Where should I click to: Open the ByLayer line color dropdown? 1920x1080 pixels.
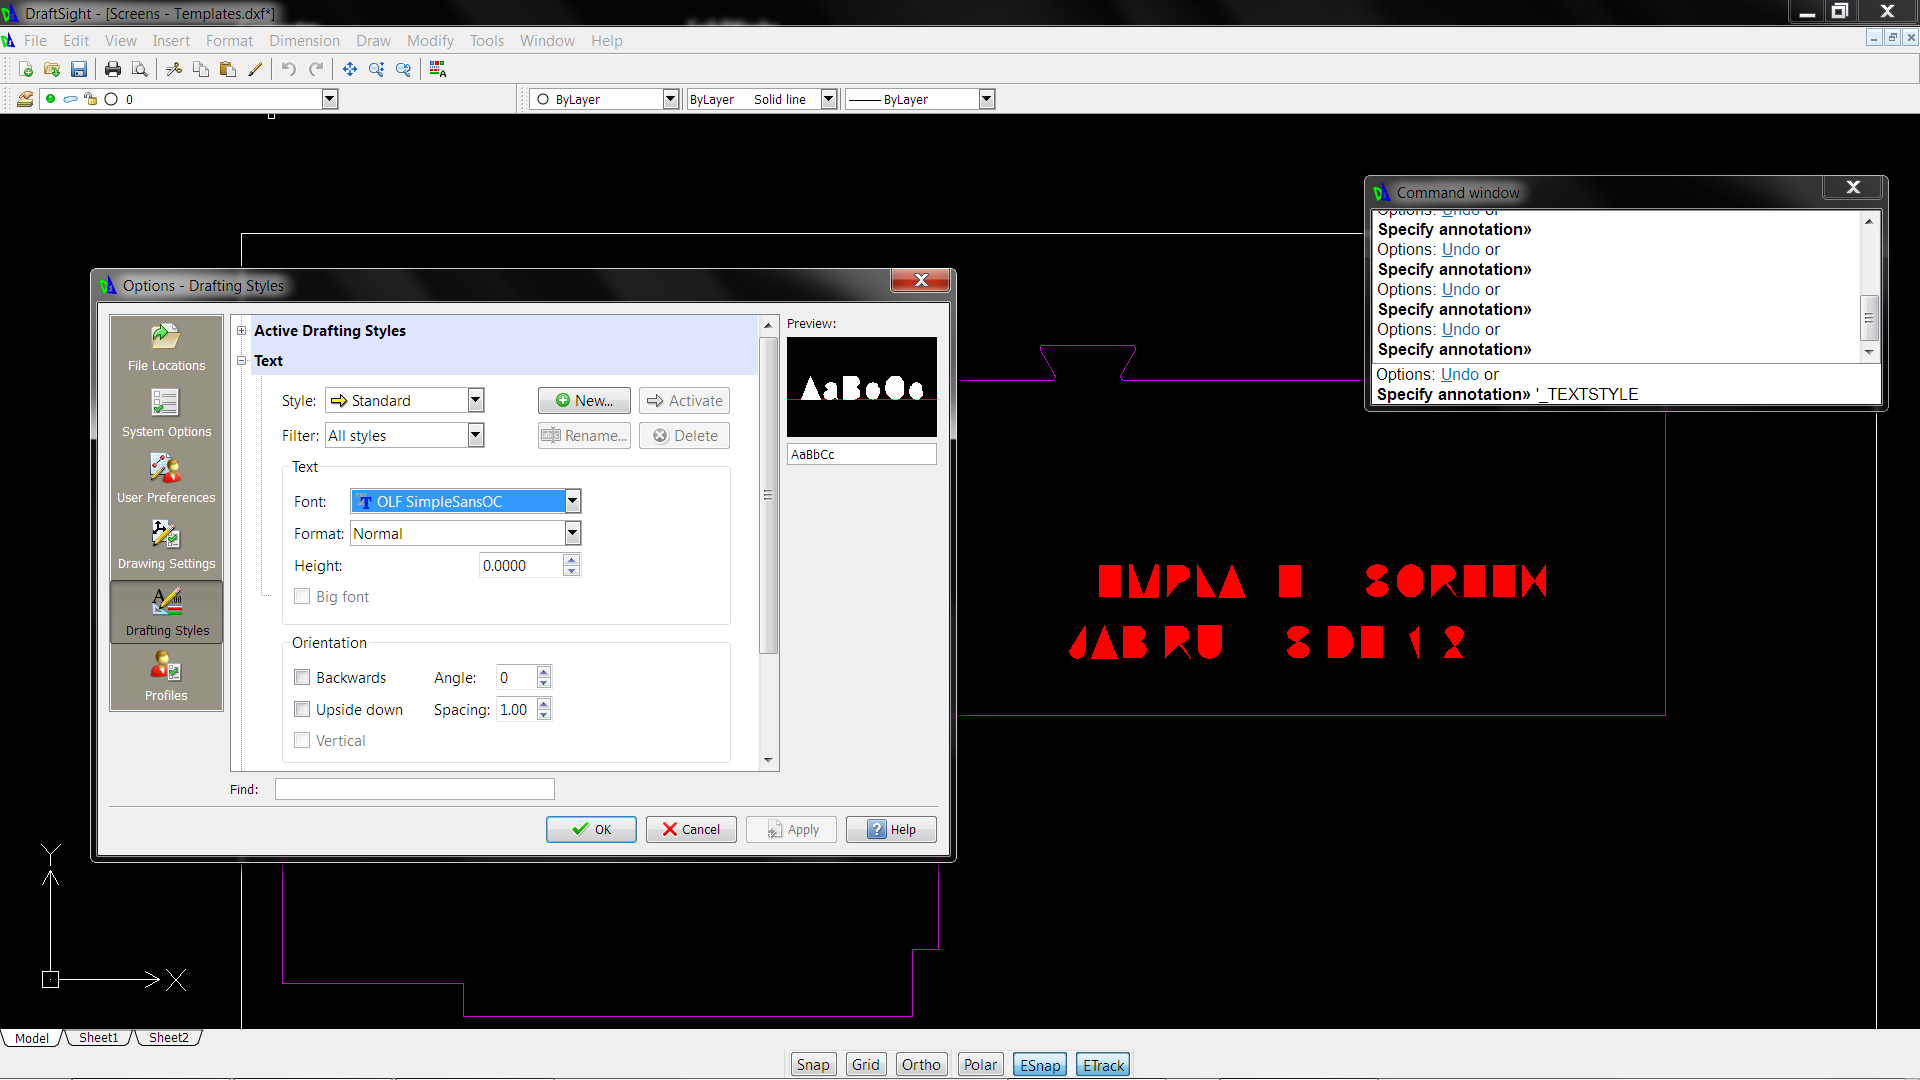pyautogui.click(x=671, y=99)
